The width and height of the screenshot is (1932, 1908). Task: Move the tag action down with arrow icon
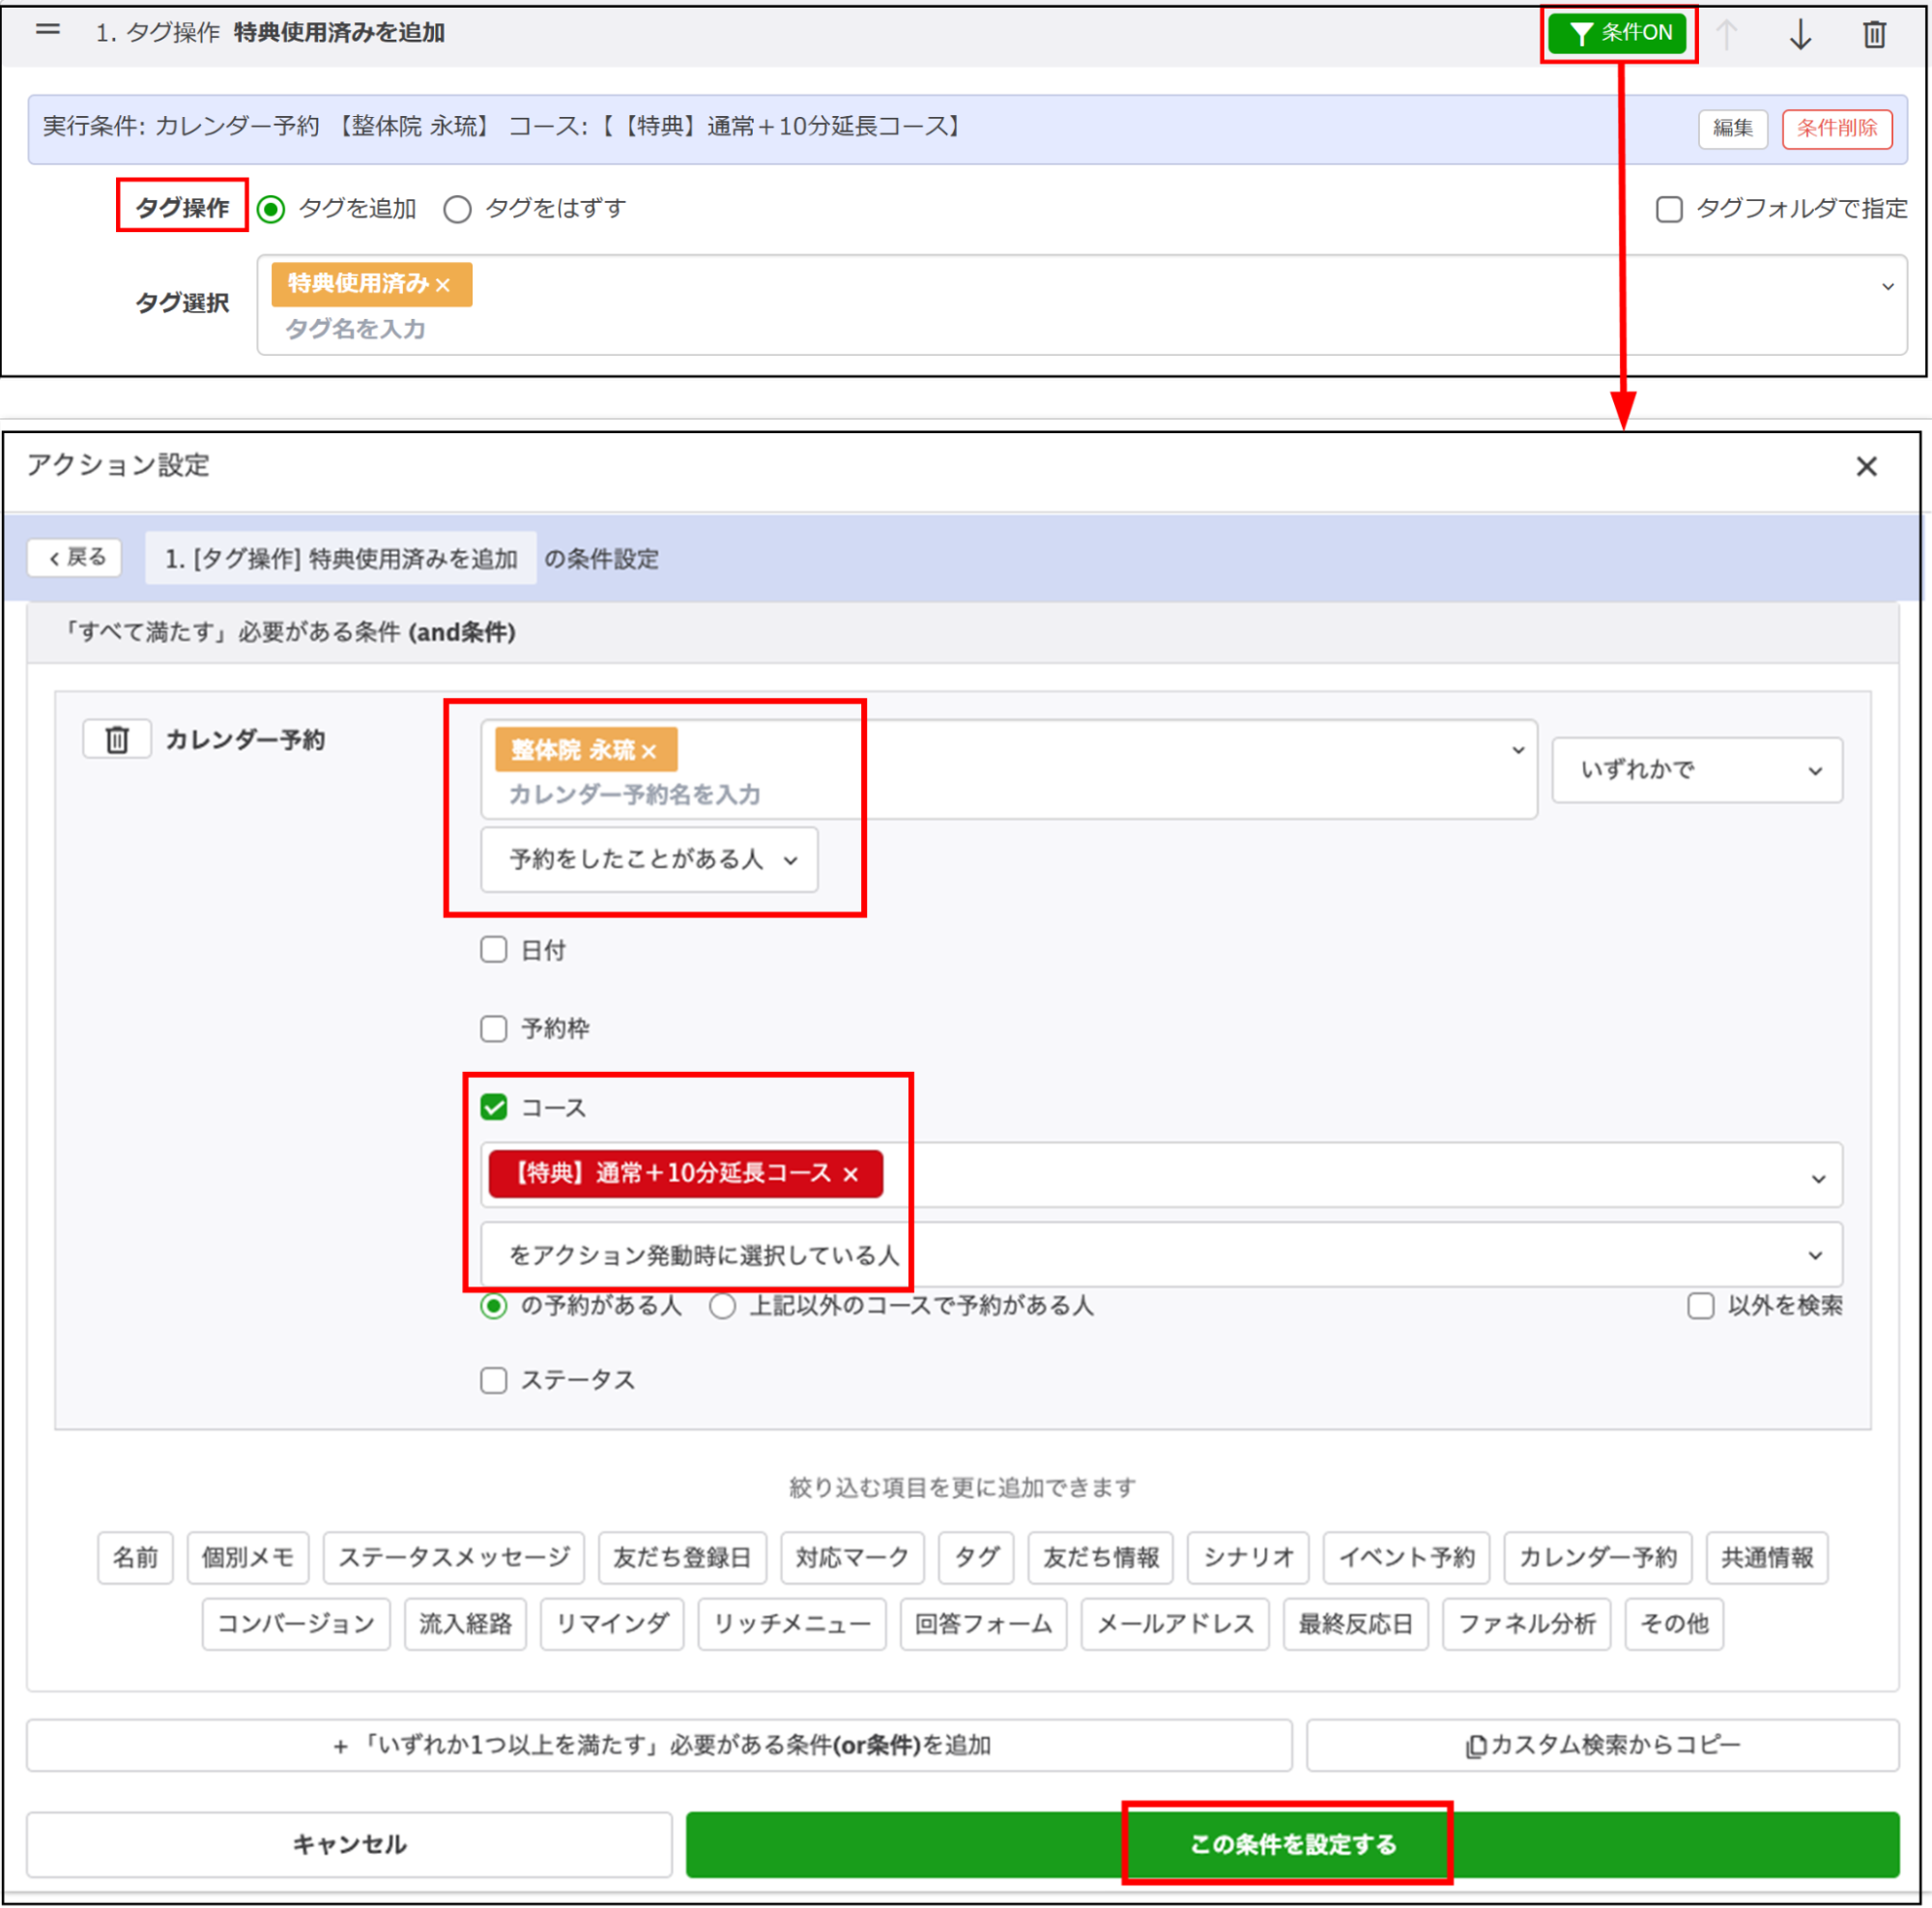(x=1799, y=33)
